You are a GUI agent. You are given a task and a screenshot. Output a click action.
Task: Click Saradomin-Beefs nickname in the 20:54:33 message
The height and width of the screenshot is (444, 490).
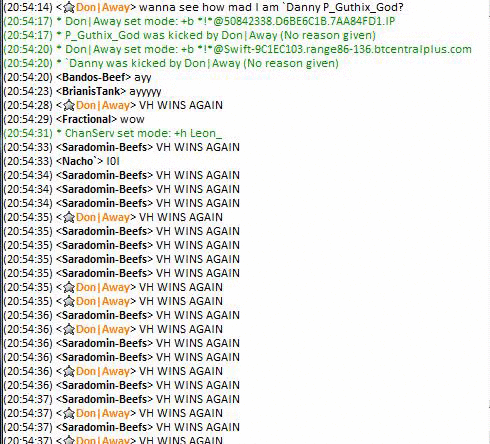[105, 147]
